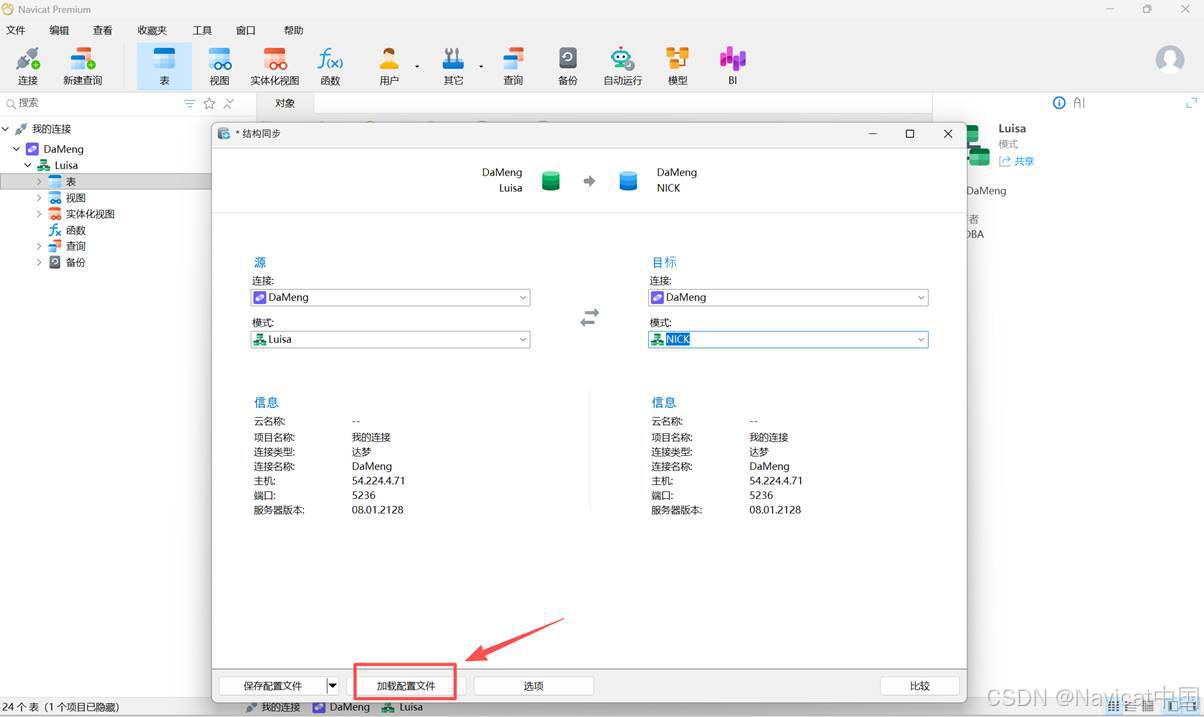
Task: Click the 比较 (Compare) button
Action: click(920, 686)
